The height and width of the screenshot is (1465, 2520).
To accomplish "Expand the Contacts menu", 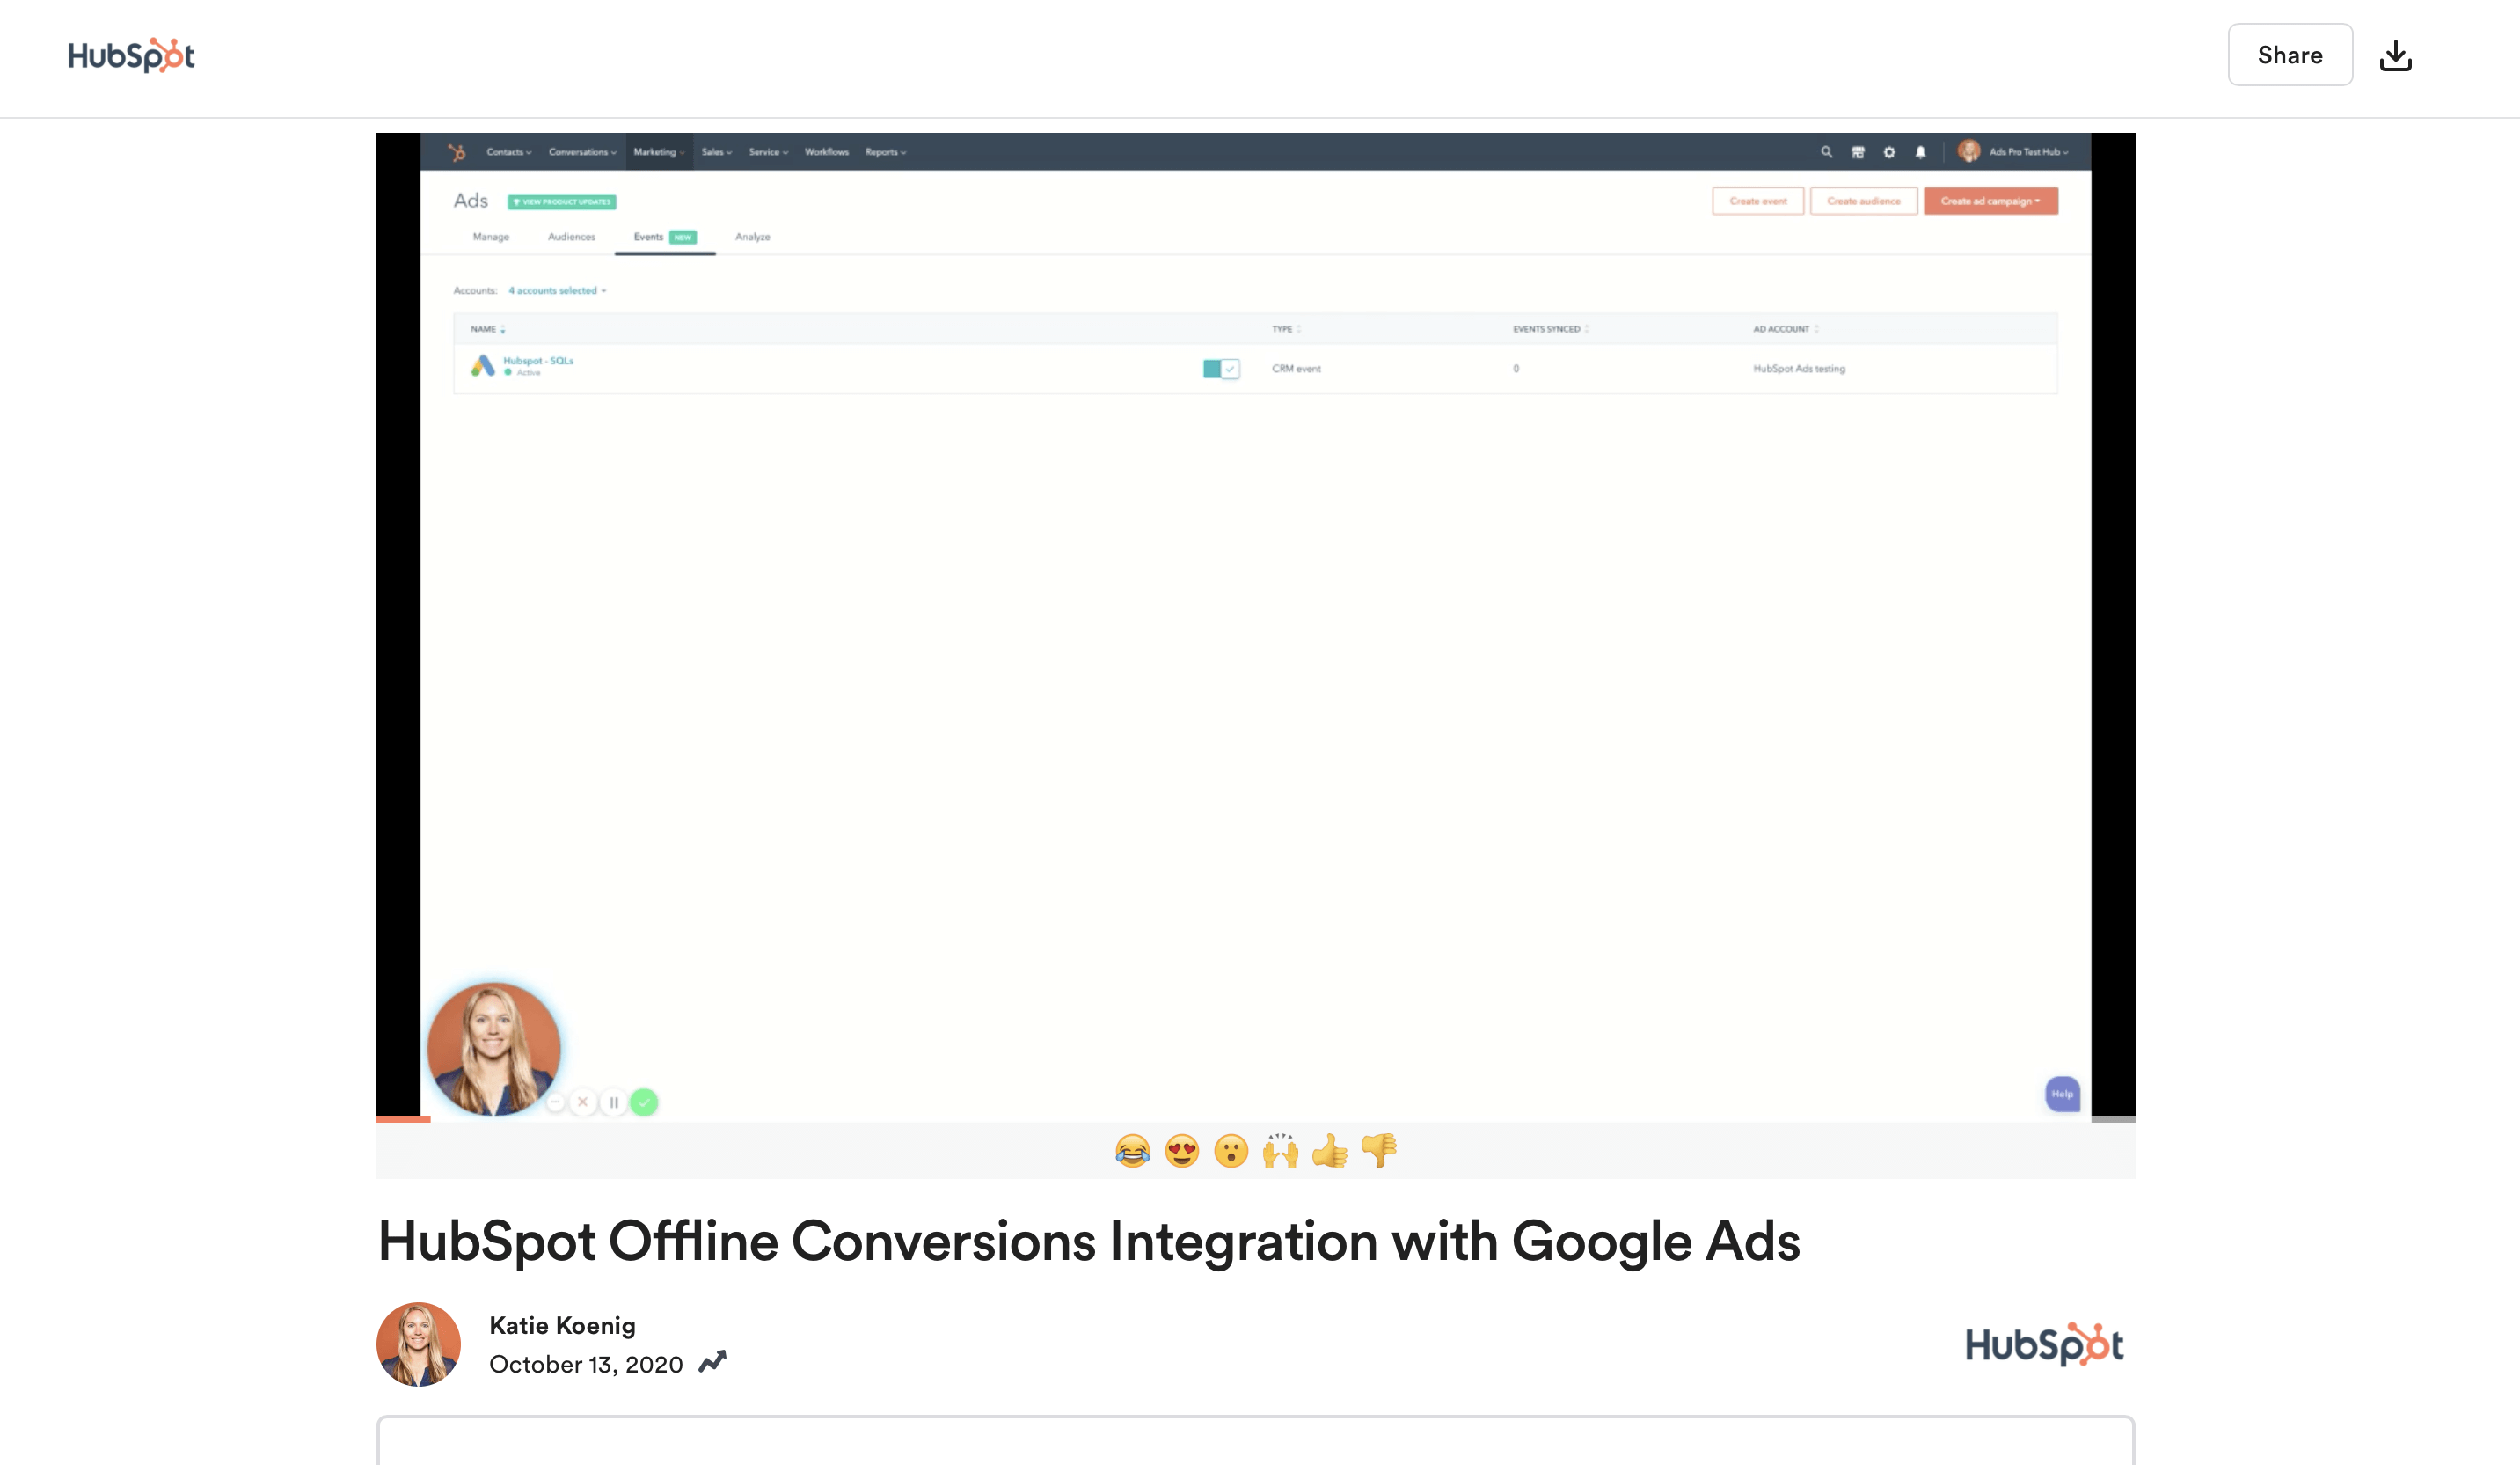I will (x=509, y=152).
